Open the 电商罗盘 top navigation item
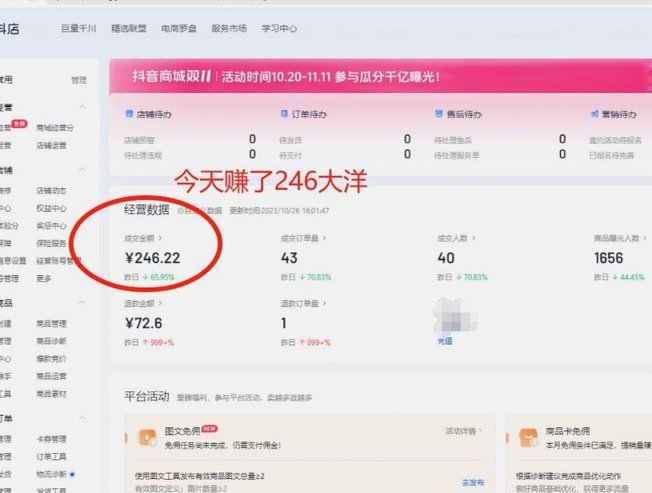 pos(179,28)
